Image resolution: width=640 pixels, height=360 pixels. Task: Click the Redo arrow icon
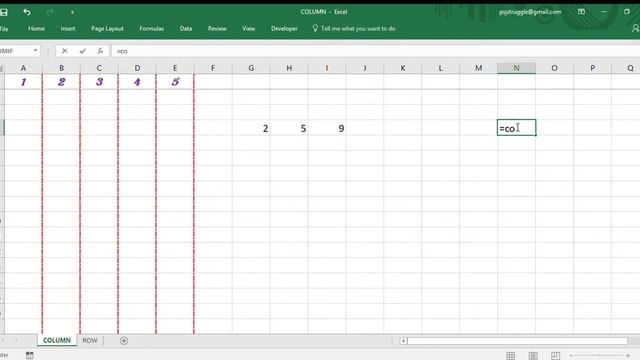[x=50, y=12]
